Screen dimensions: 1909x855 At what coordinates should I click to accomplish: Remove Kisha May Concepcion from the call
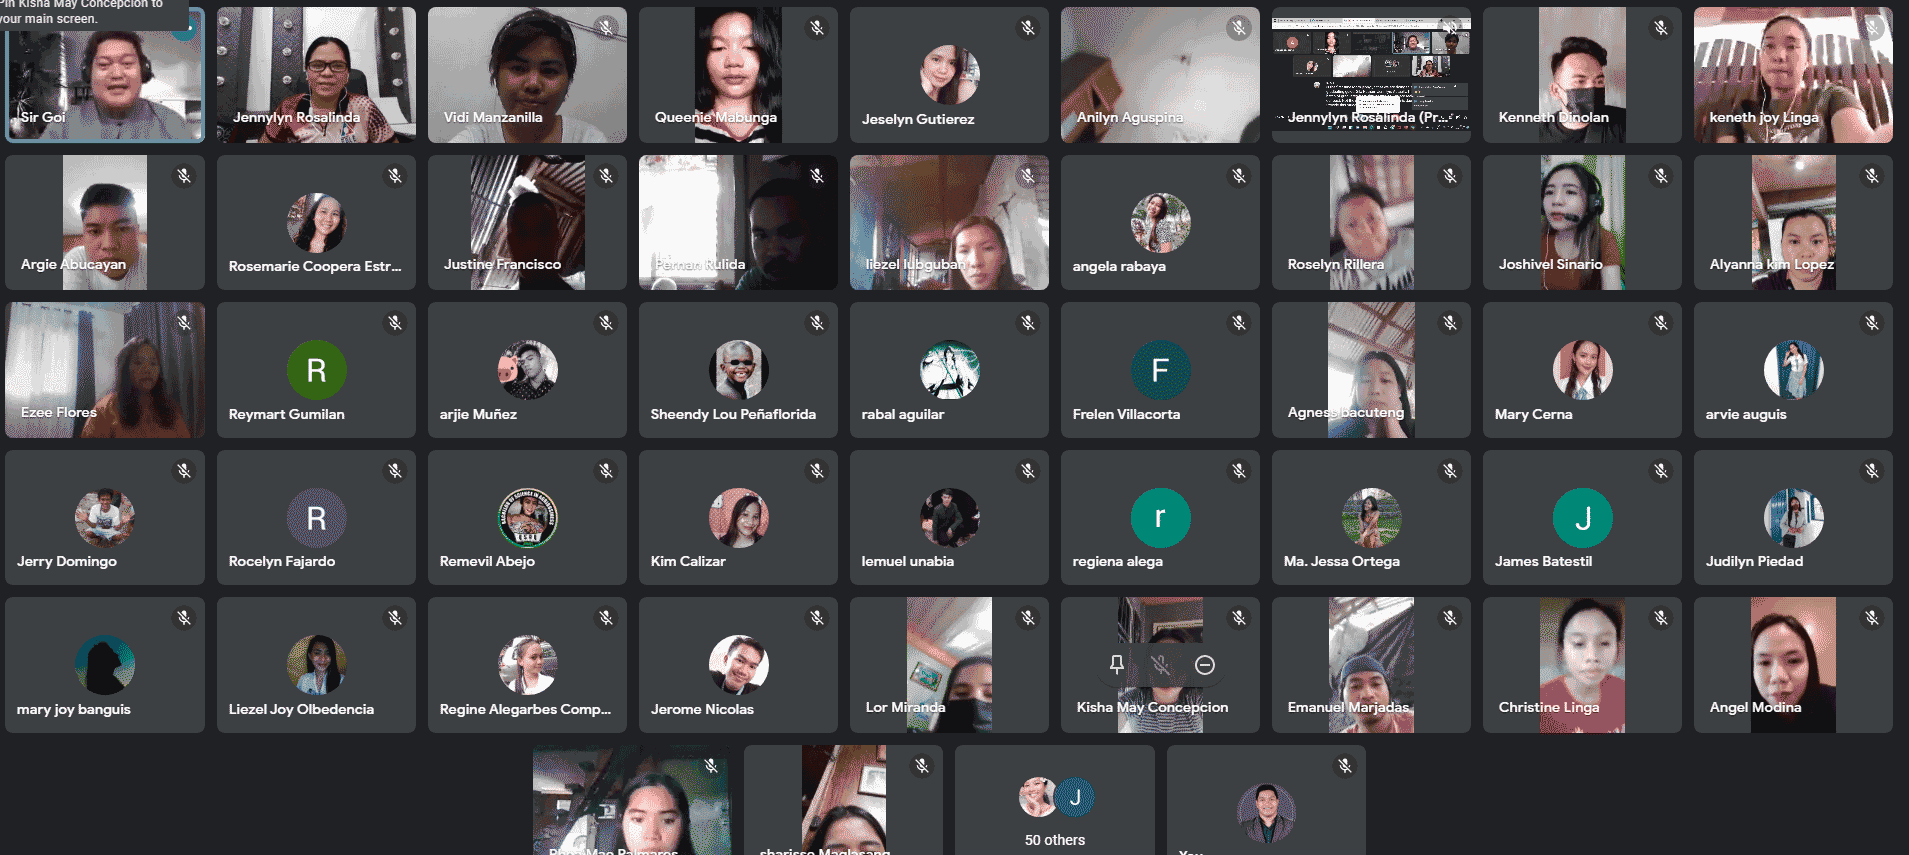click(x=1204, y=665)
